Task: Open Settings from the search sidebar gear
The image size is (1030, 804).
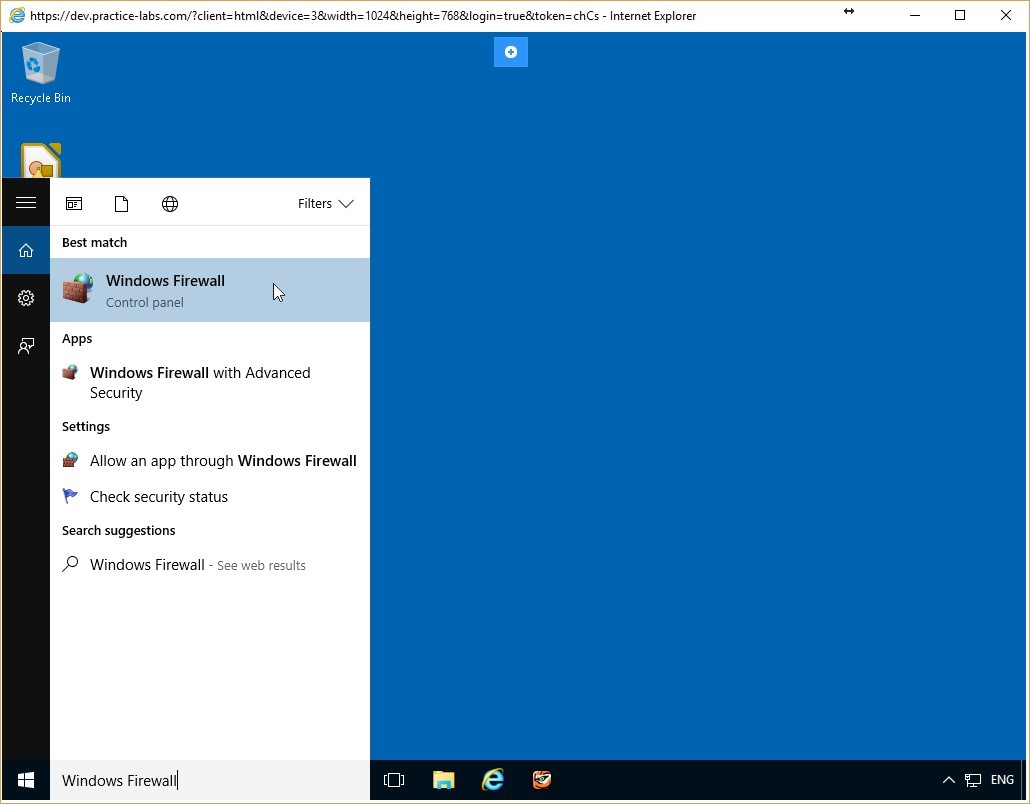Action: (26, 298)
